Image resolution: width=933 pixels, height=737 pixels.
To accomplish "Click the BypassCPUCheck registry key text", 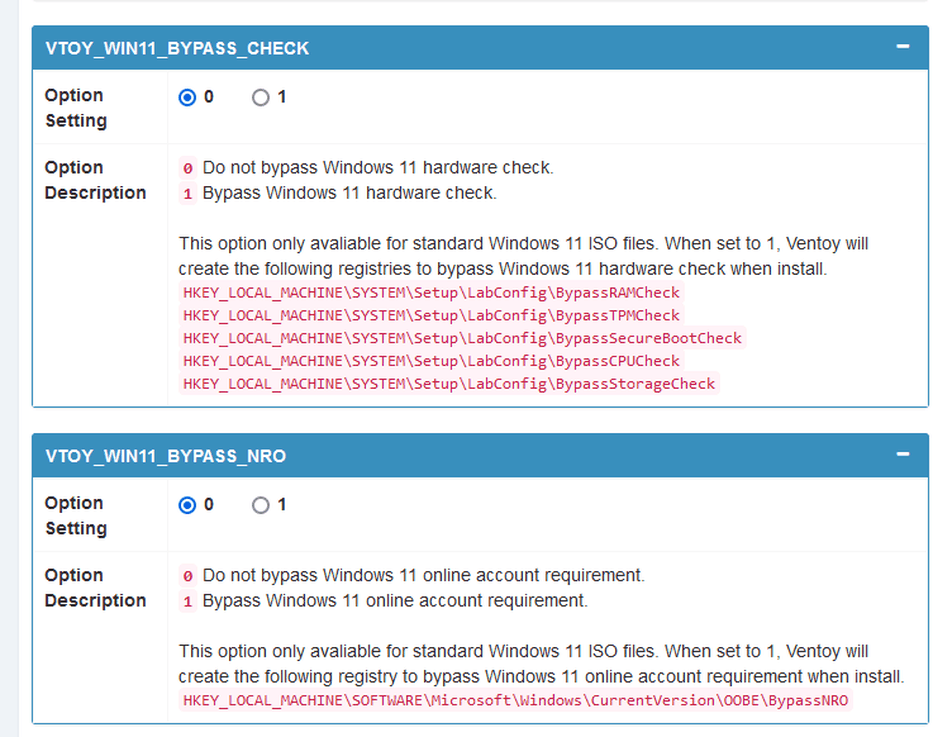I will tap(431, 361).
